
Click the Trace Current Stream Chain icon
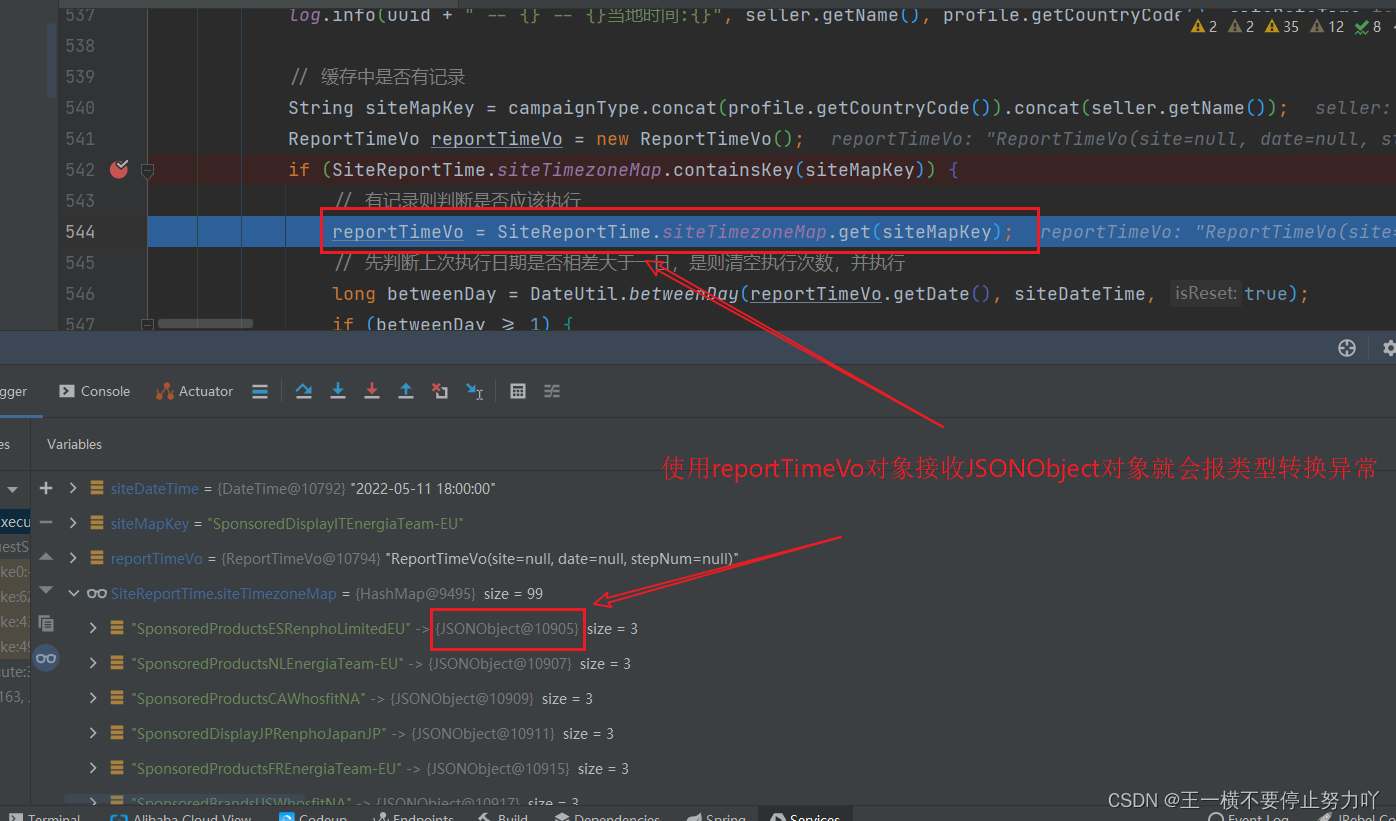[552, 391]
